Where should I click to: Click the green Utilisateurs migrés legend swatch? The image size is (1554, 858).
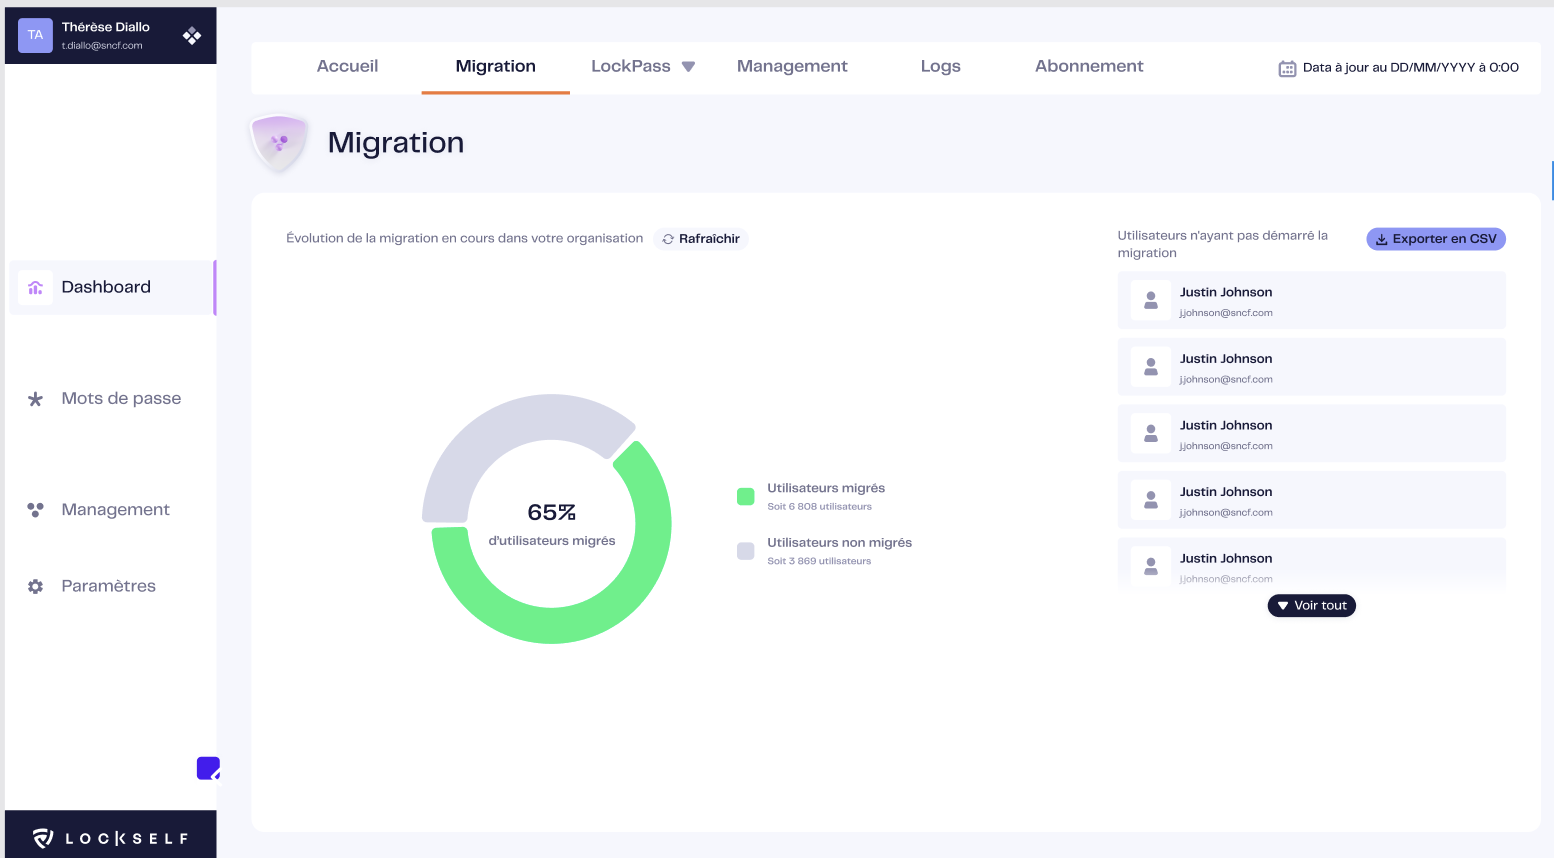pos(745,496)
